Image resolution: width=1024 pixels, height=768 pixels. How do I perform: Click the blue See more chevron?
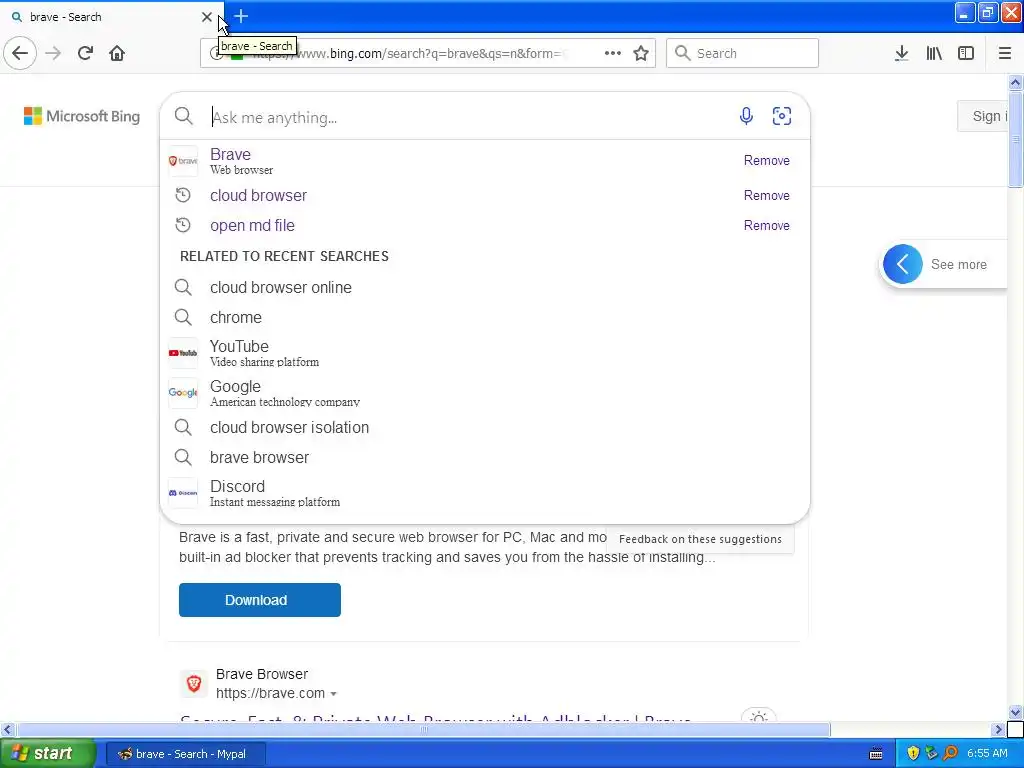(x=903, y=264)
